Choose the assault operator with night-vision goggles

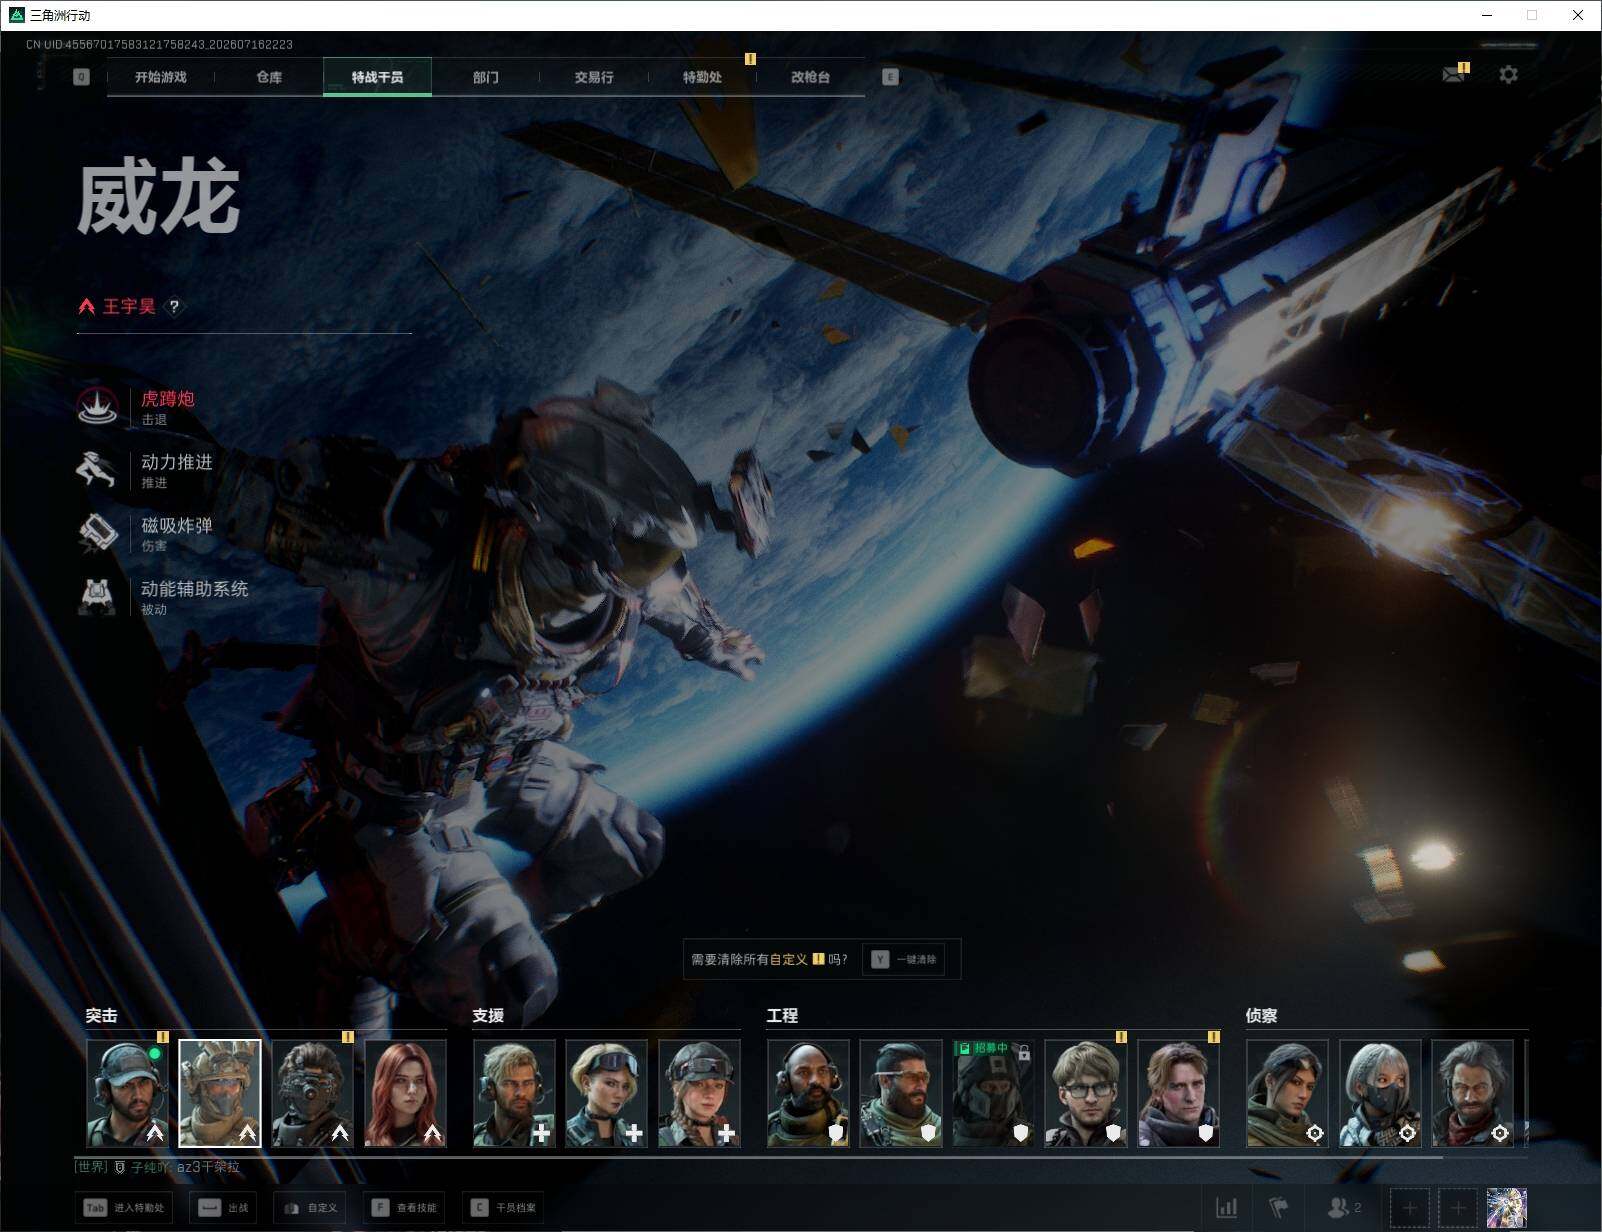coord(313,1093)
